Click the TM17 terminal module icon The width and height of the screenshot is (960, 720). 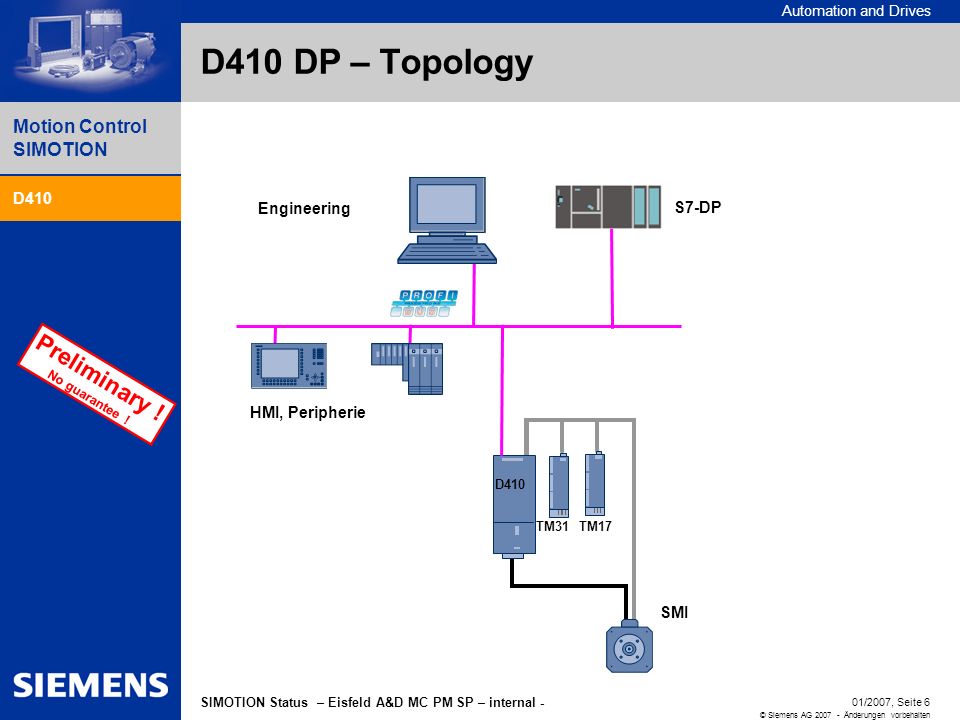[x=595, y=484]
